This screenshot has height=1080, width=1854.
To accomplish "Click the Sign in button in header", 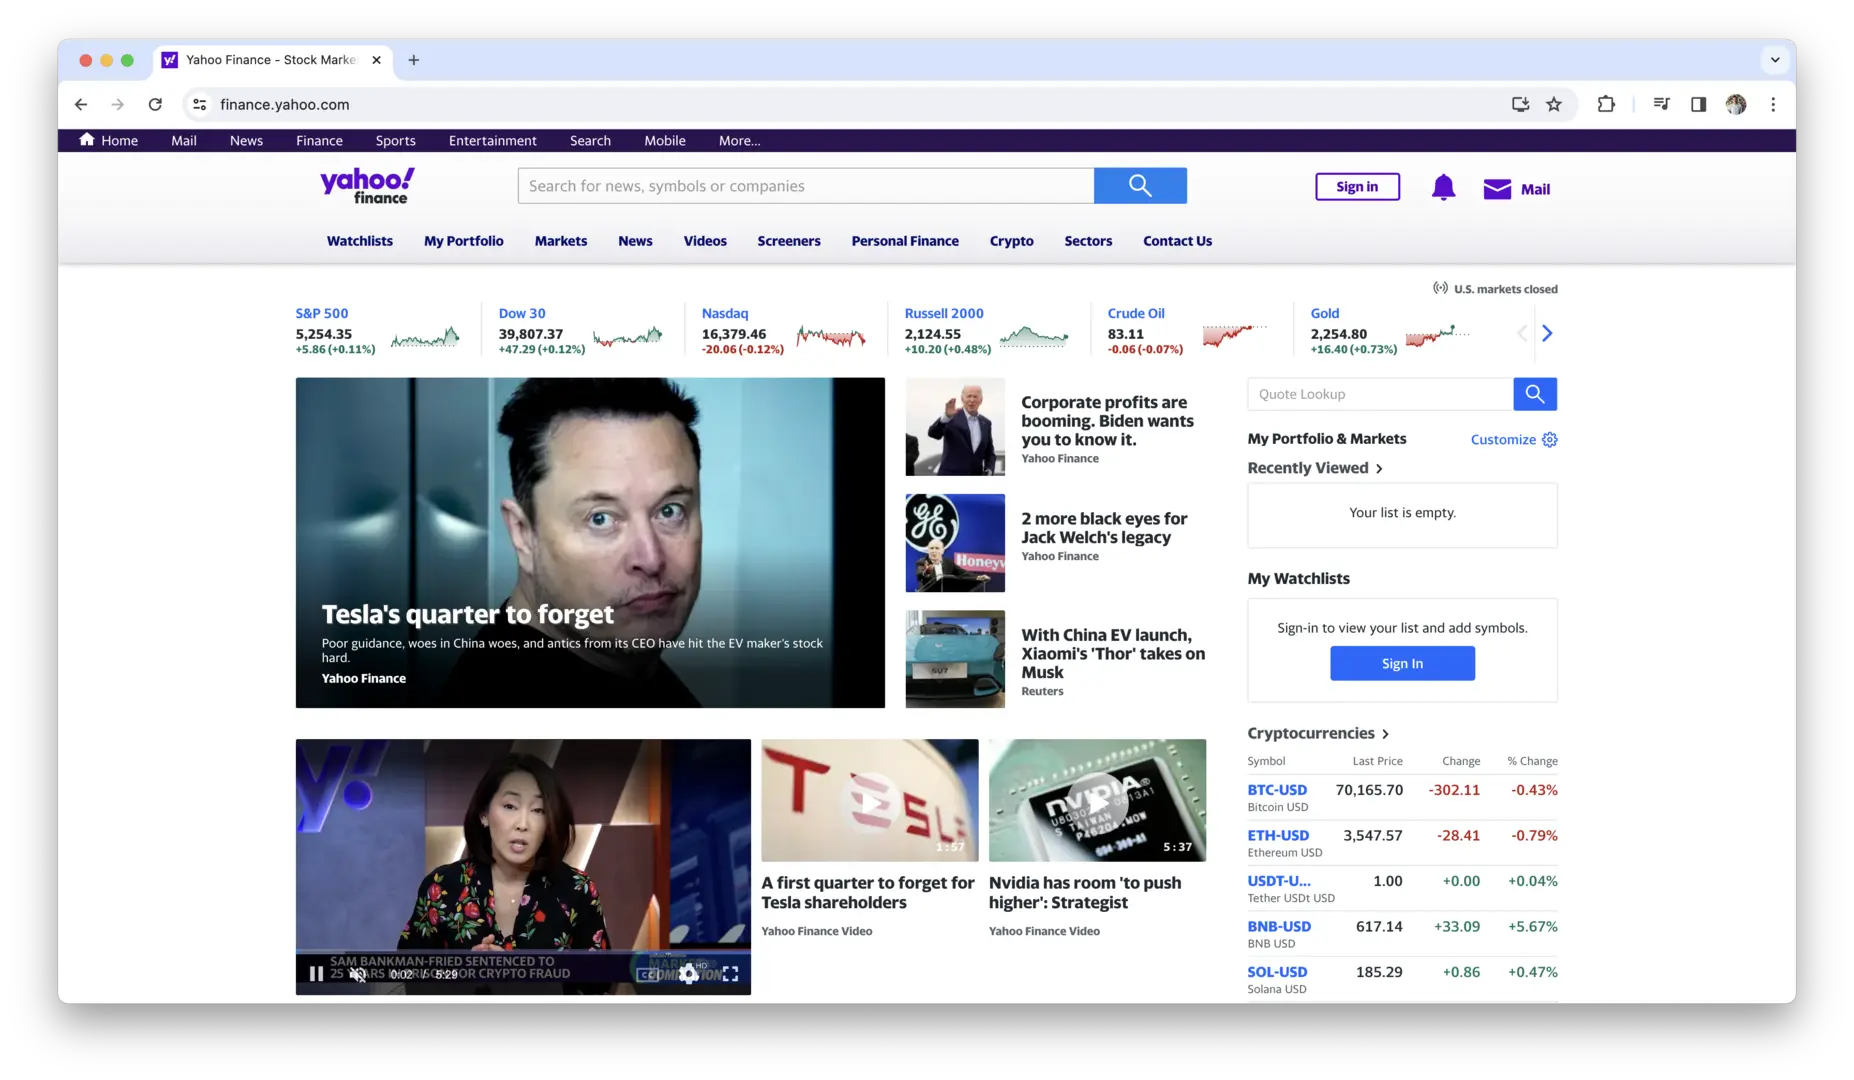I will (x=1357, y=187).
